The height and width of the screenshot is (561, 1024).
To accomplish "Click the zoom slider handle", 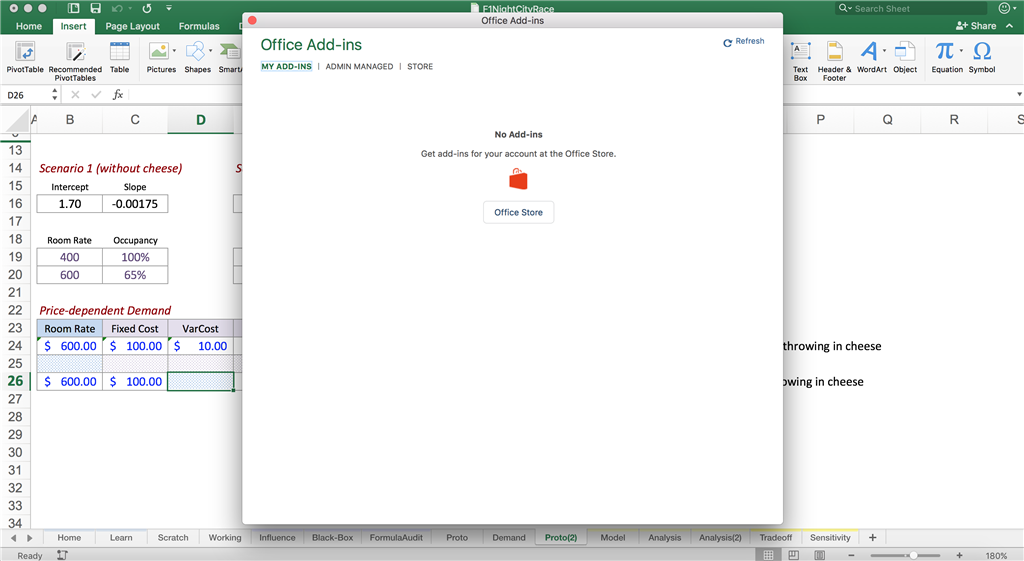I will pyautogui.click(x=914, y=555).
